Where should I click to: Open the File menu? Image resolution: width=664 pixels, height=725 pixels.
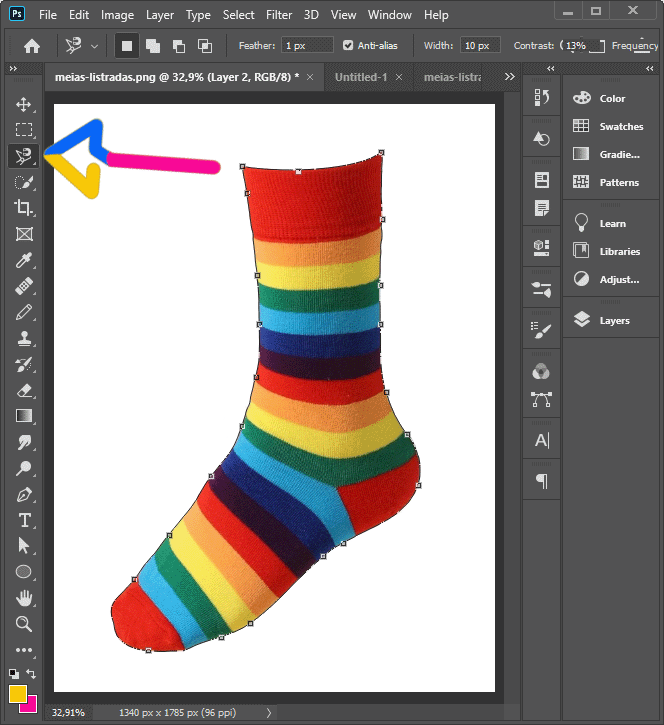point(48,15)
